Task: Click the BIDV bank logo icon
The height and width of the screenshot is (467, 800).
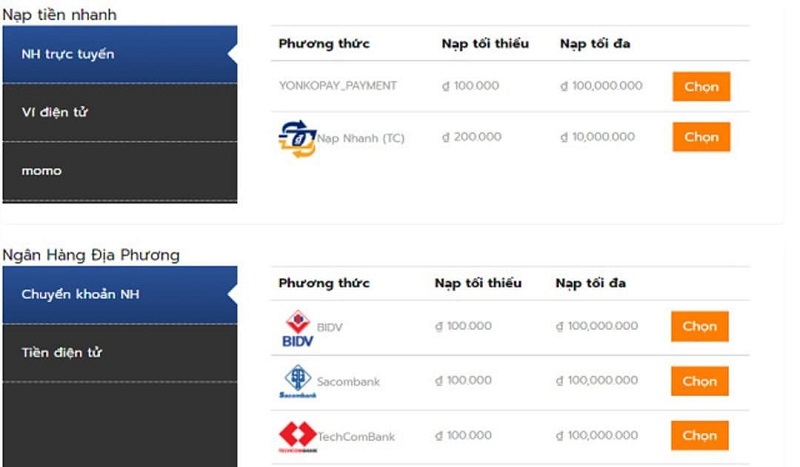Action: pyautogui.click(x=297, y=328)
